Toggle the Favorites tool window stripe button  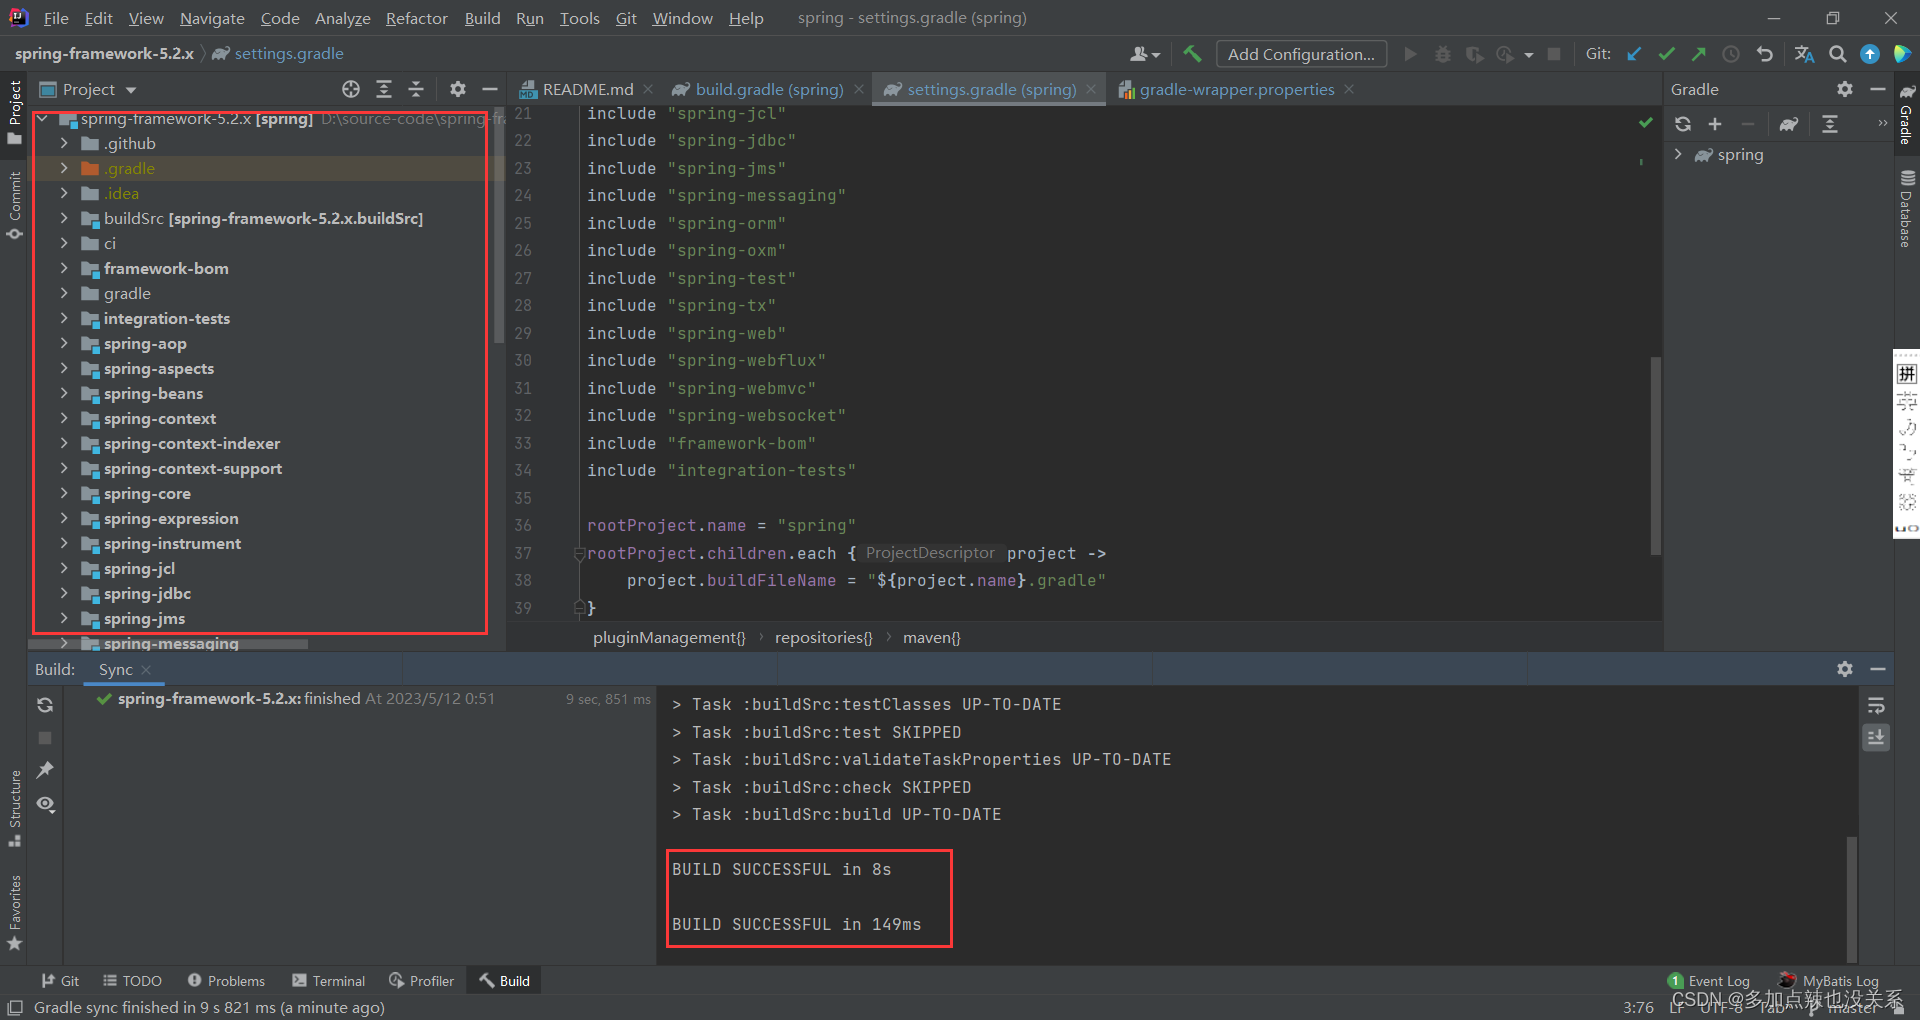(14, 912)
